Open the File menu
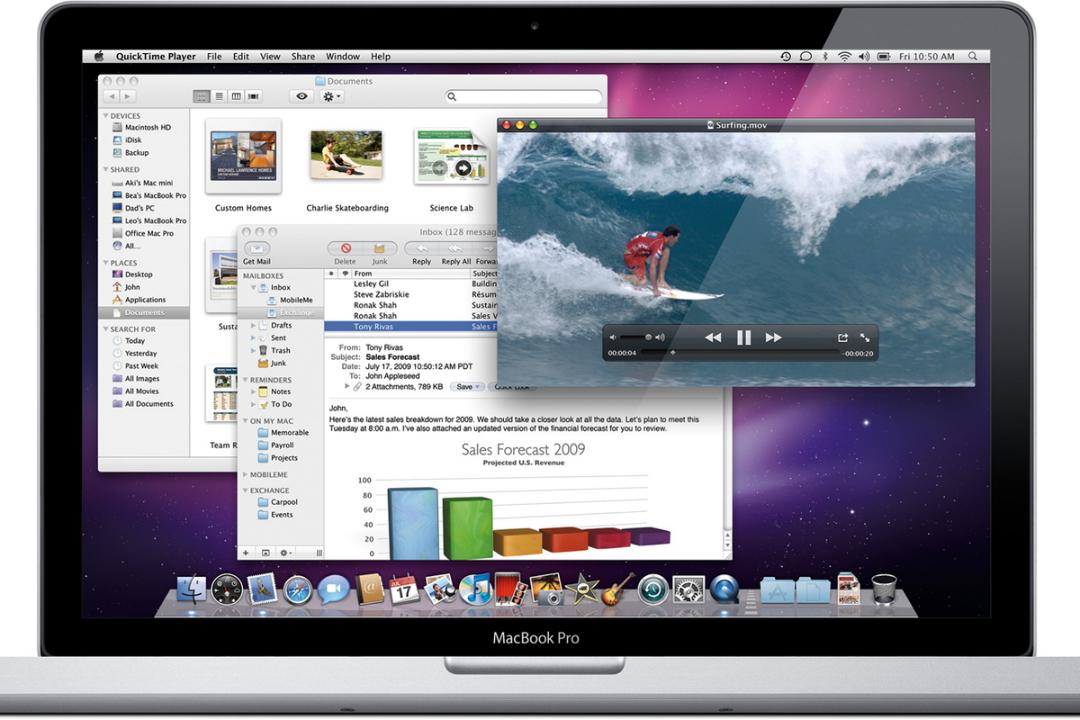 pyautogui.click(x=214, y=56)
